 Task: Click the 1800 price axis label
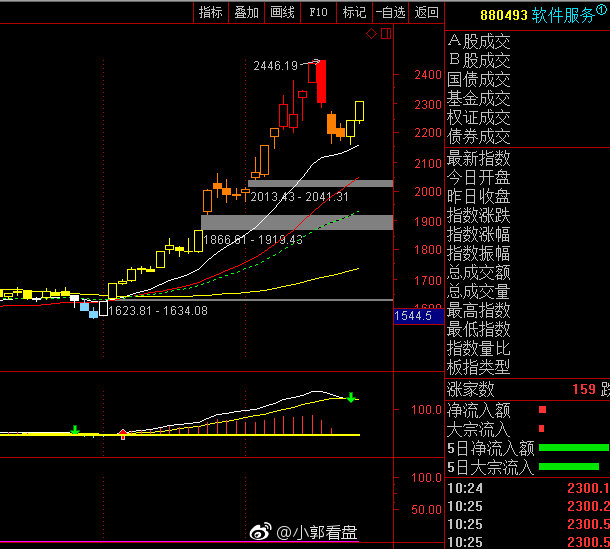tap(428, 250)
